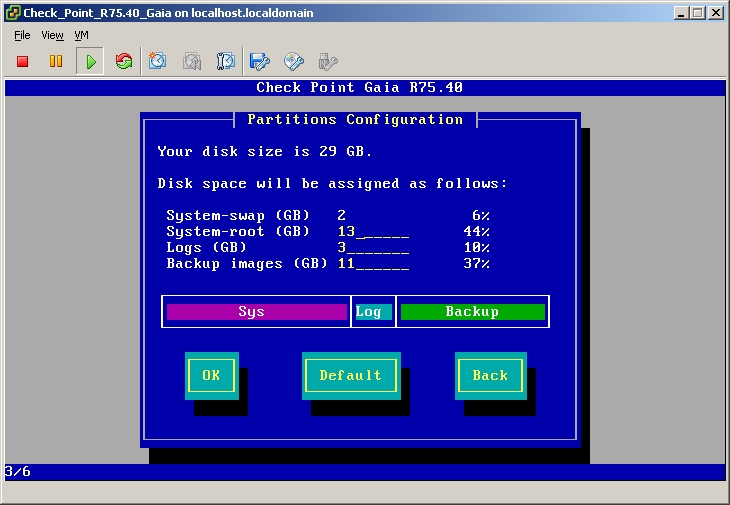This screenshot has height=505, width=730.
Task: Click the System-swap (GB) value 2
Action: pos(342,215)
